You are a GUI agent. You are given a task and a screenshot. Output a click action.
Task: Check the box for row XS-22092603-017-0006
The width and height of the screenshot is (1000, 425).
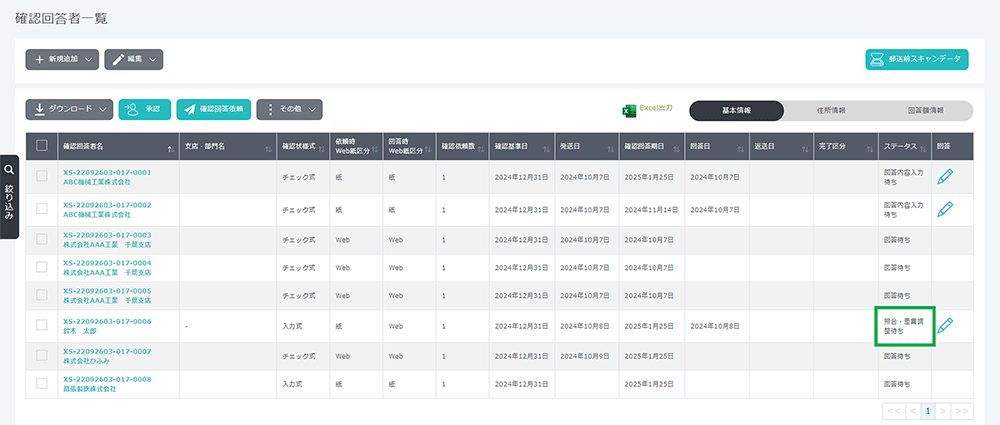pyautogui.click(x=42, y=325)
